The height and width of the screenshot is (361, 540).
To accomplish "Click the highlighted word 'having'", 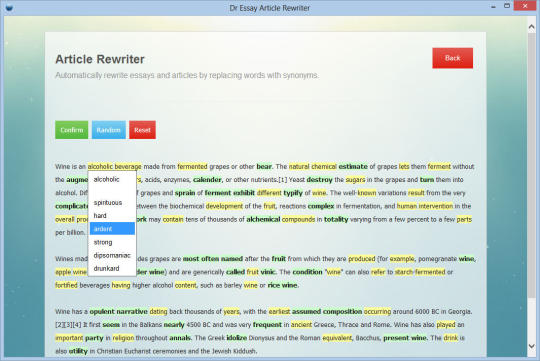I will [x=121, y=285].
